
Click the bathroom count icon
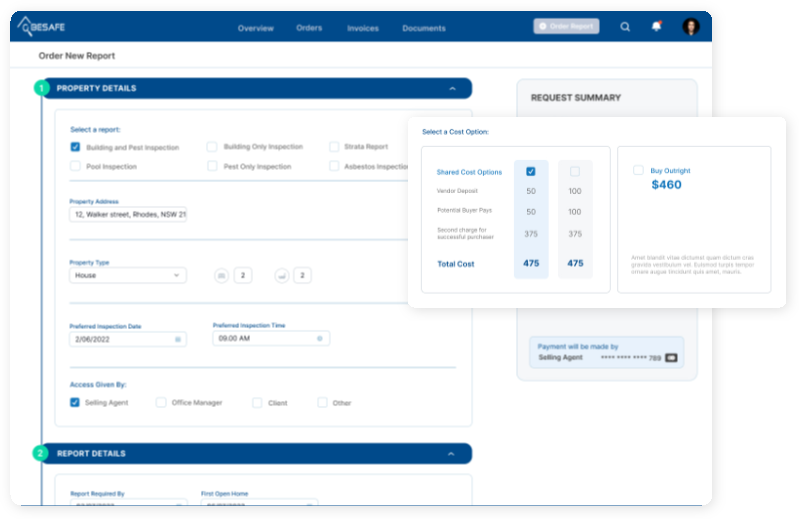[282, 275]
